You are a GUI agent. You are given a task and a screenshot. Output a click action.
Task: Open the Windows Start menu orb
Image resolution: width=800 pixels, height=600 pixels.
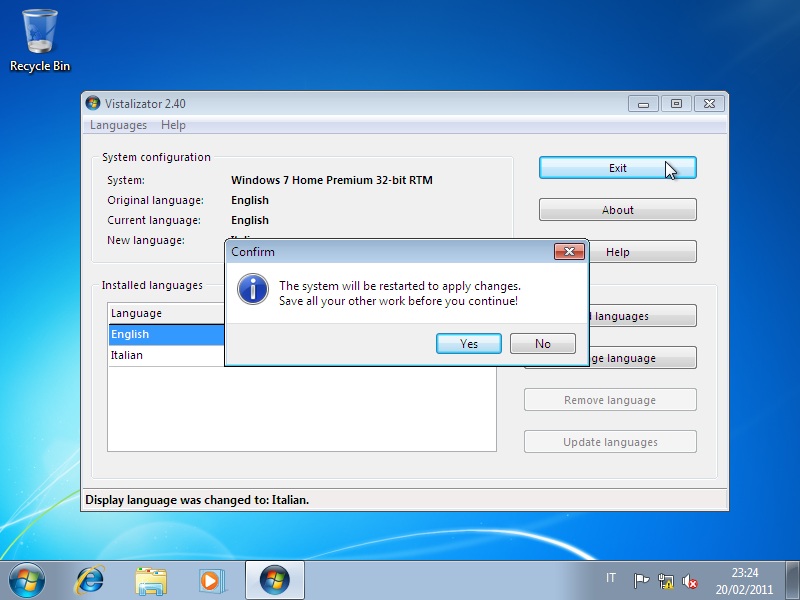(27, 581)
